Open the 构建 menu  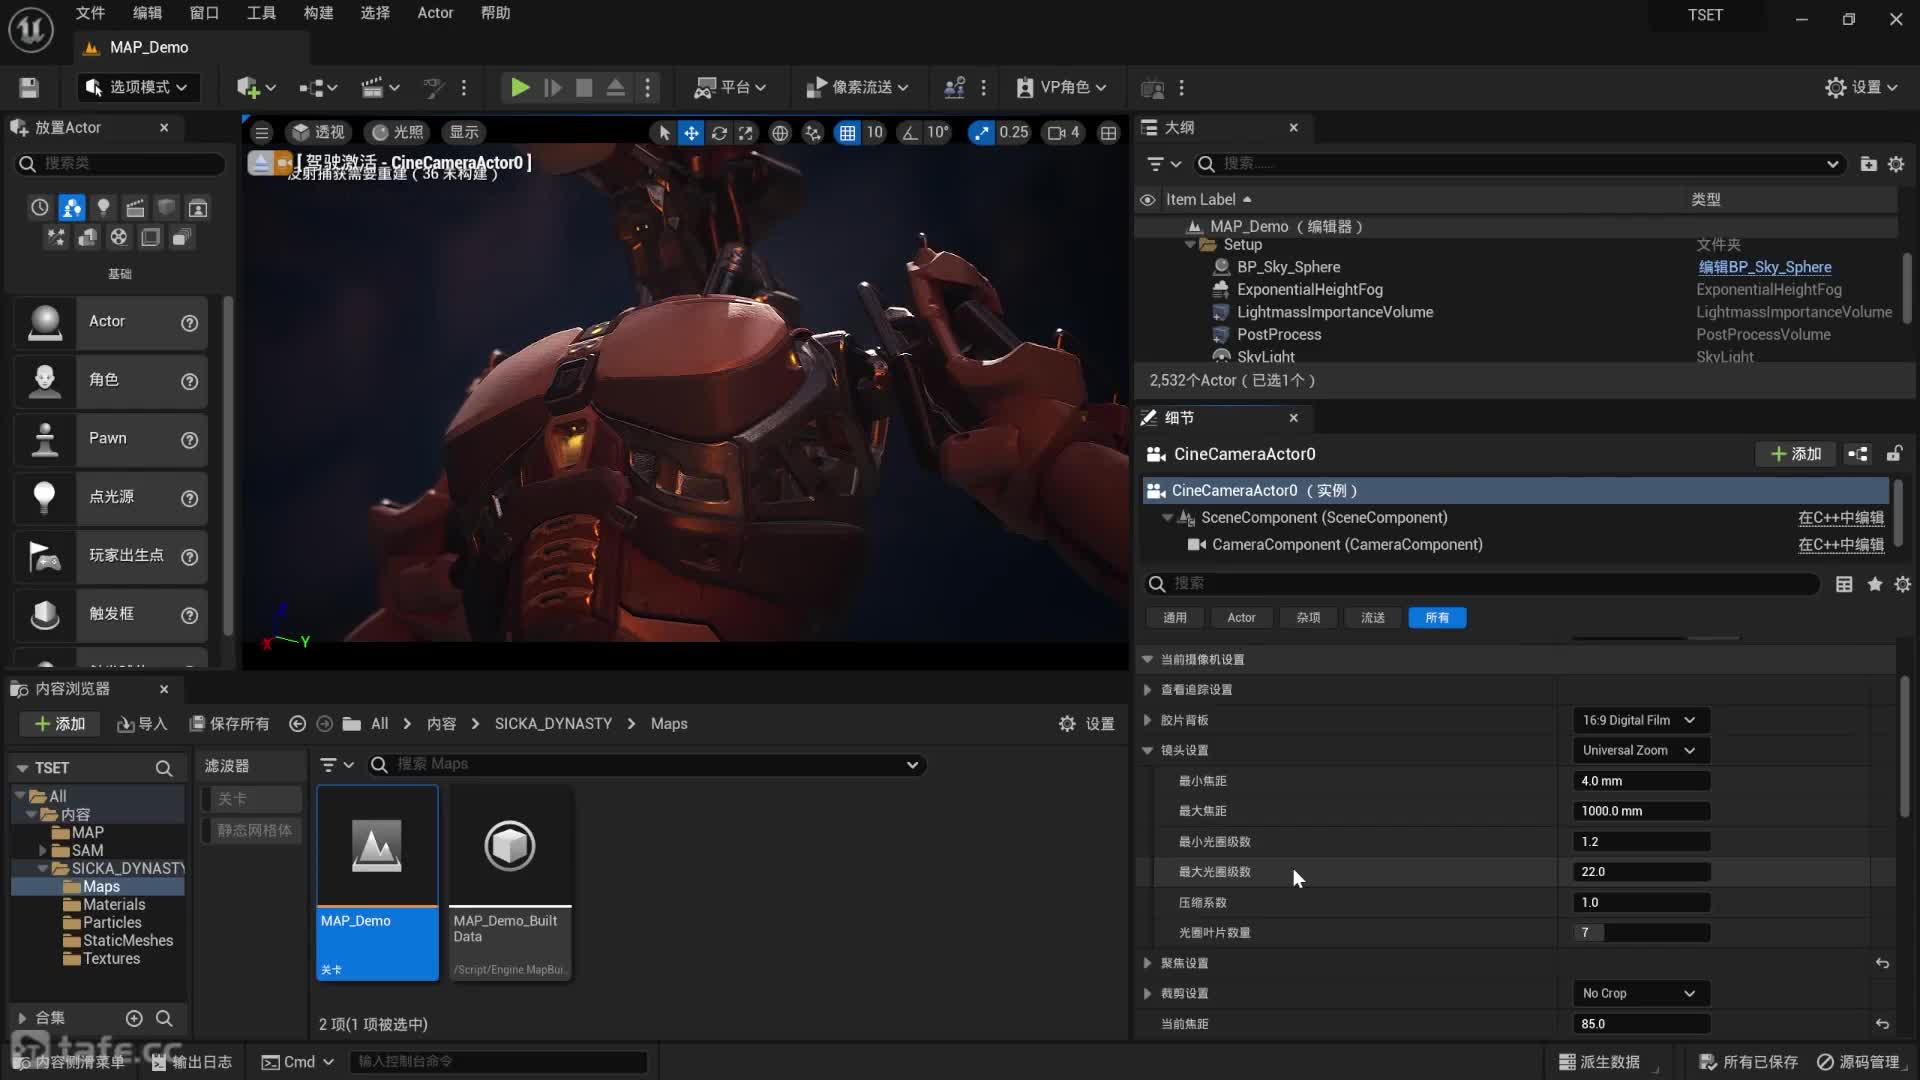pos(318,13)
